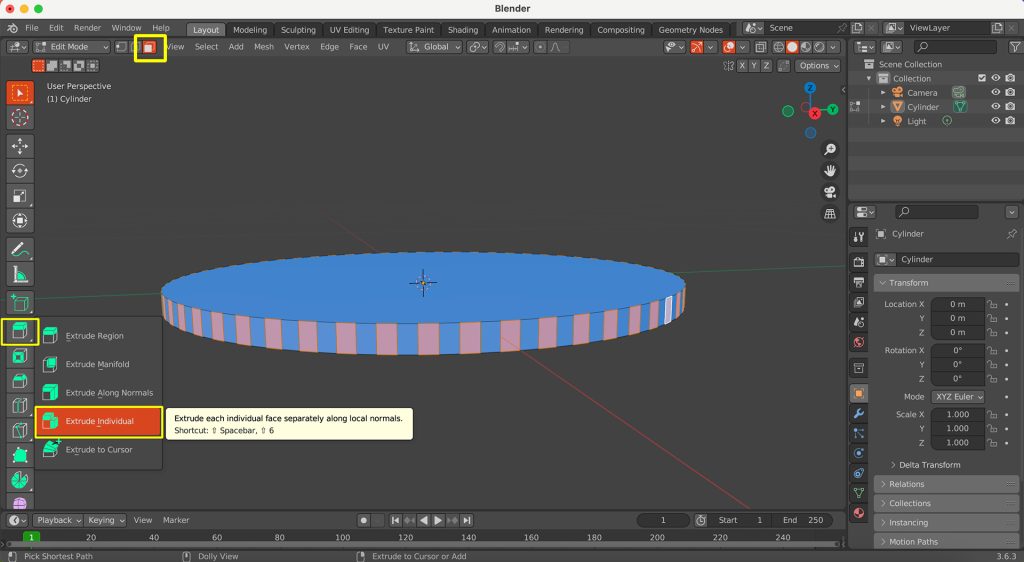Open Global transform orientation dropdown
This screenshot has width=1024, height=562.
[434, 47]
